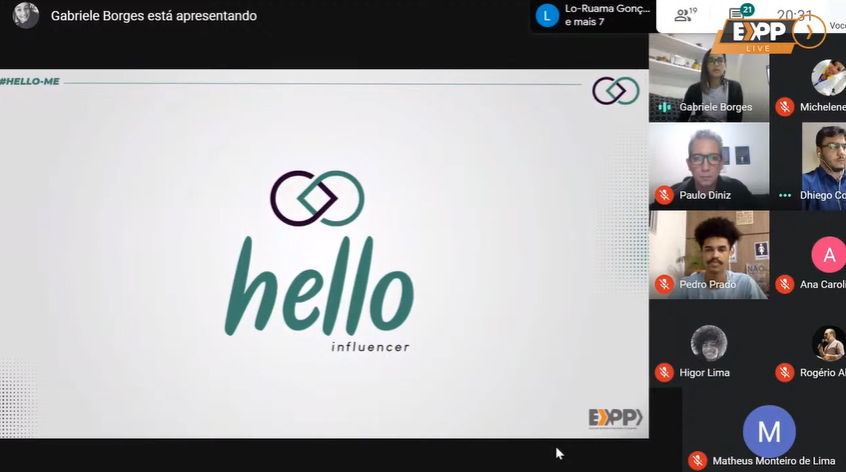Click Higor Lima profile picture
The width and height of the screenshot is (846, 472).
pyautogui.click(x=709, y=343)
